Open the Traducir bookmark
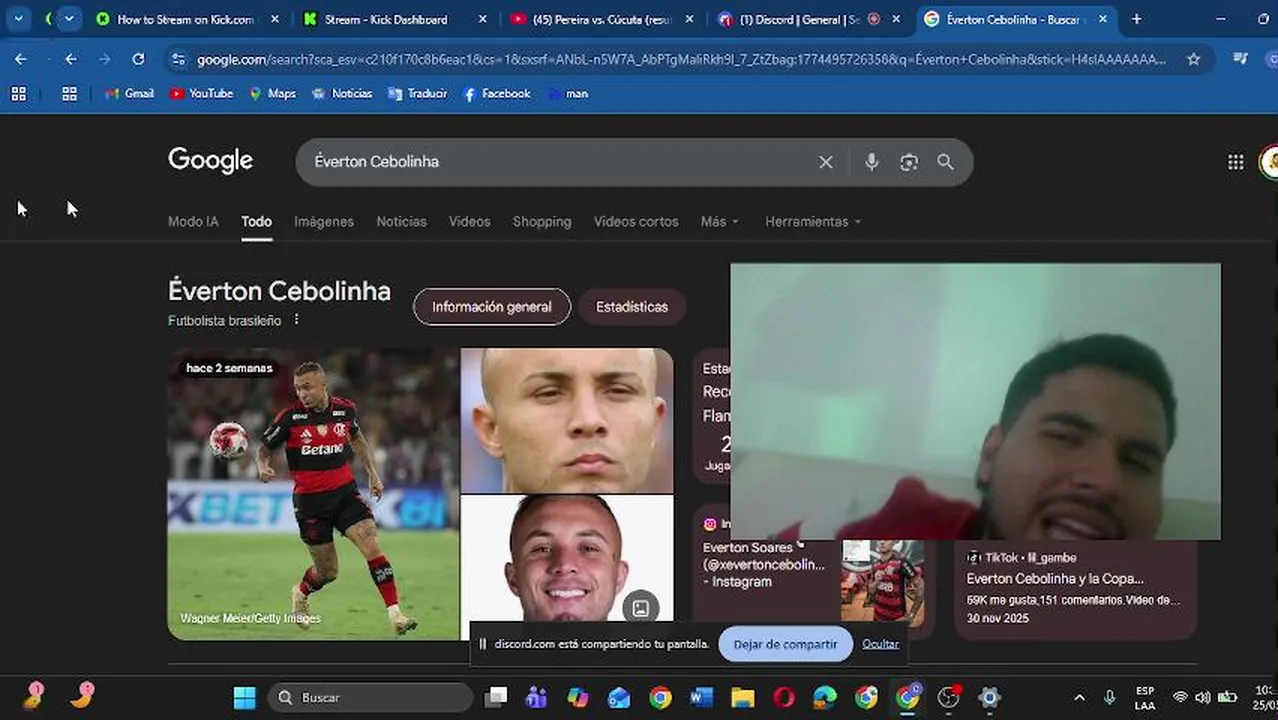 pos(417,93)
